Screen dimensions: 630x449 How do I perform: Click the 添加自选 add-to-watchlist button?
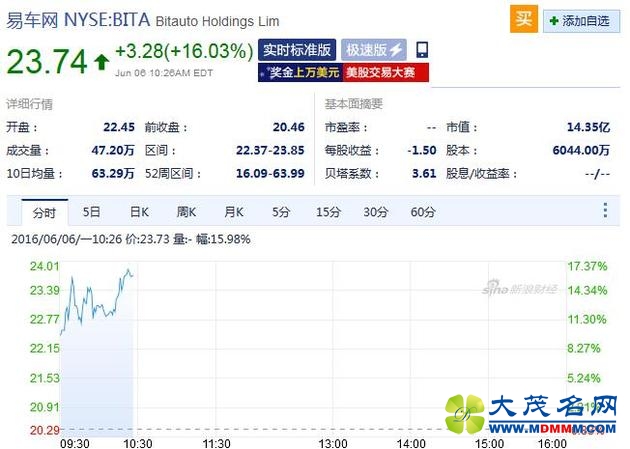tap(579, 21)
